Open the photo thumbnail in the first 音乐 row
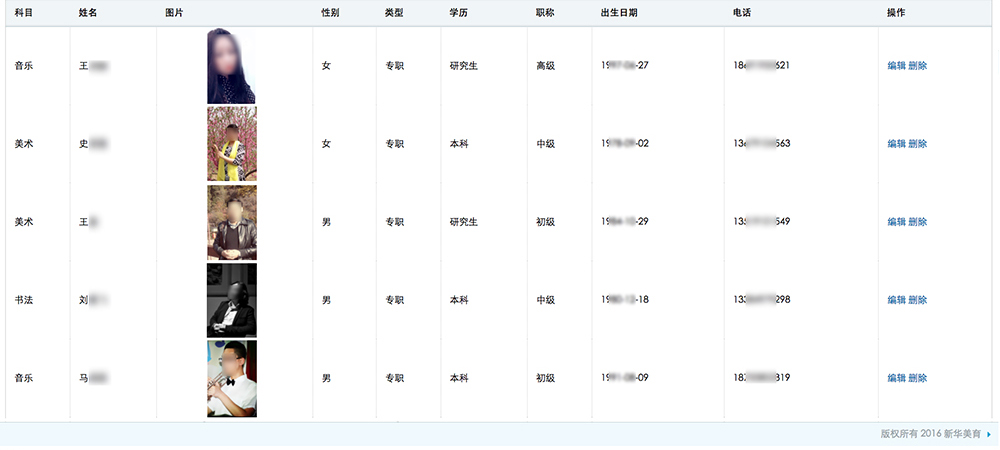 coord(231,66)
